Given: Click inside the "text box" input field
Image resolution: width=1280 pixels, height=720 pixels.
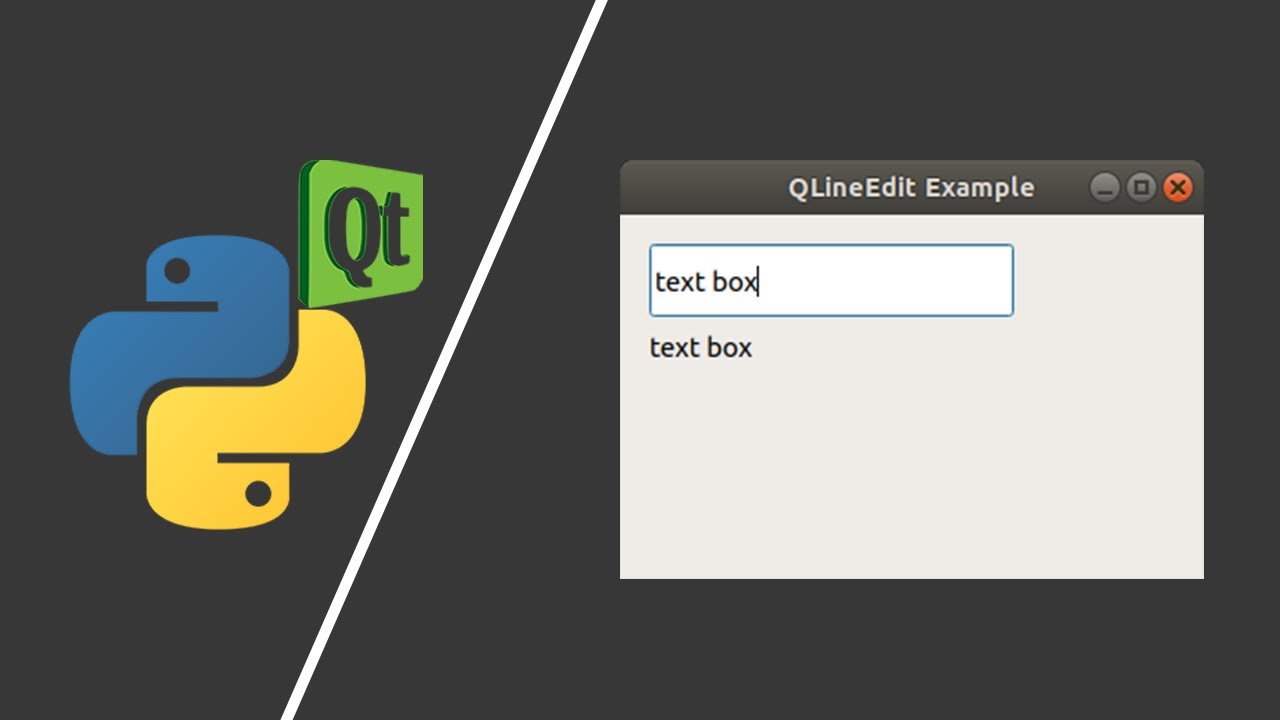Looking at the screenshot, I should [831, 281].
